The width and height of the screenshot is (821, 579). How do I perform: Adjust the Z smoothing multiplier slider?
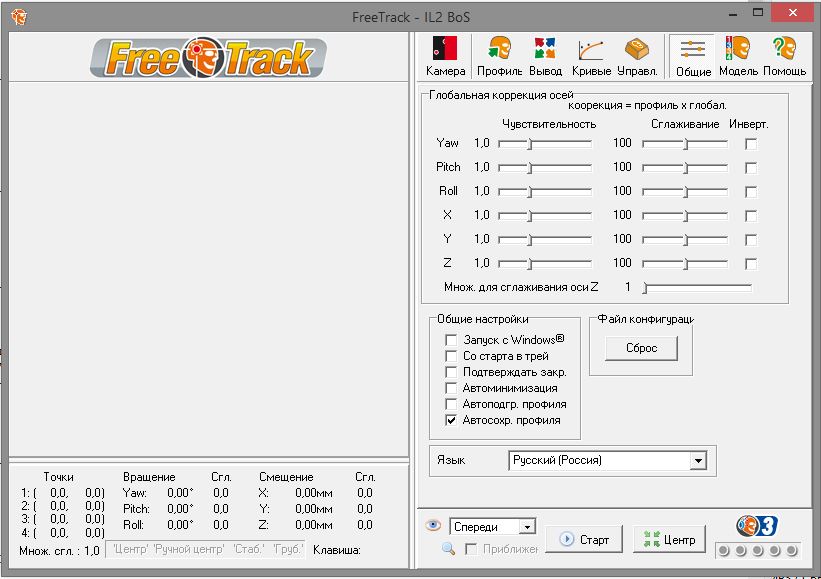(697, 287)
